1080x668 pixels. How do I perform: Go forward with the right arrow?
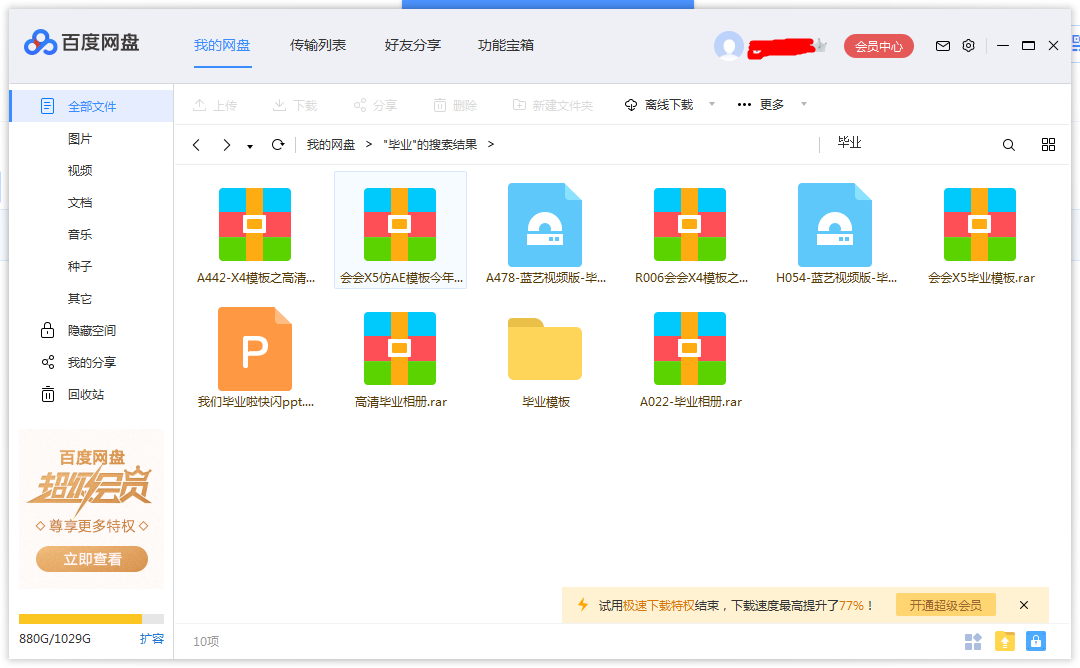[x=226, y=145]
